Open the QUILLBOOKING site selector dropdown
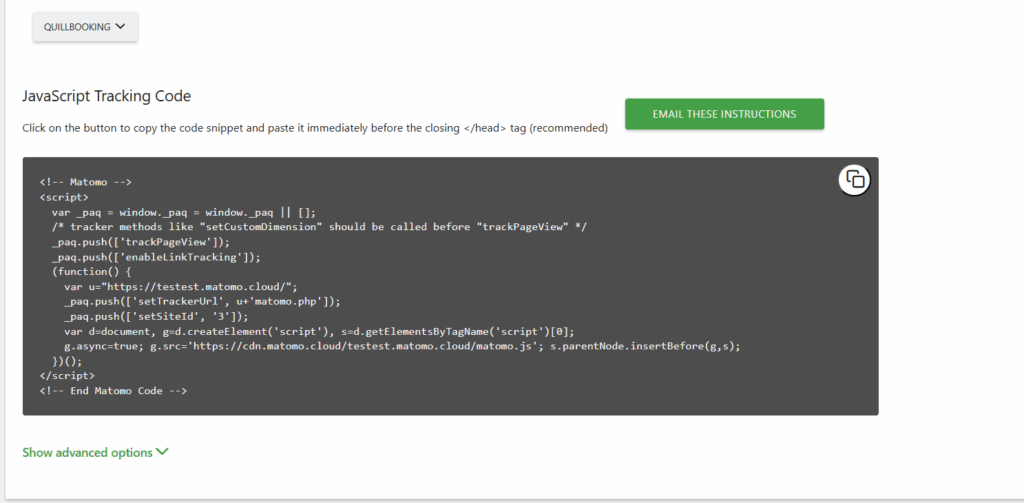The height and width of the screenshot is (503, 1024). (x=85, y=27)
